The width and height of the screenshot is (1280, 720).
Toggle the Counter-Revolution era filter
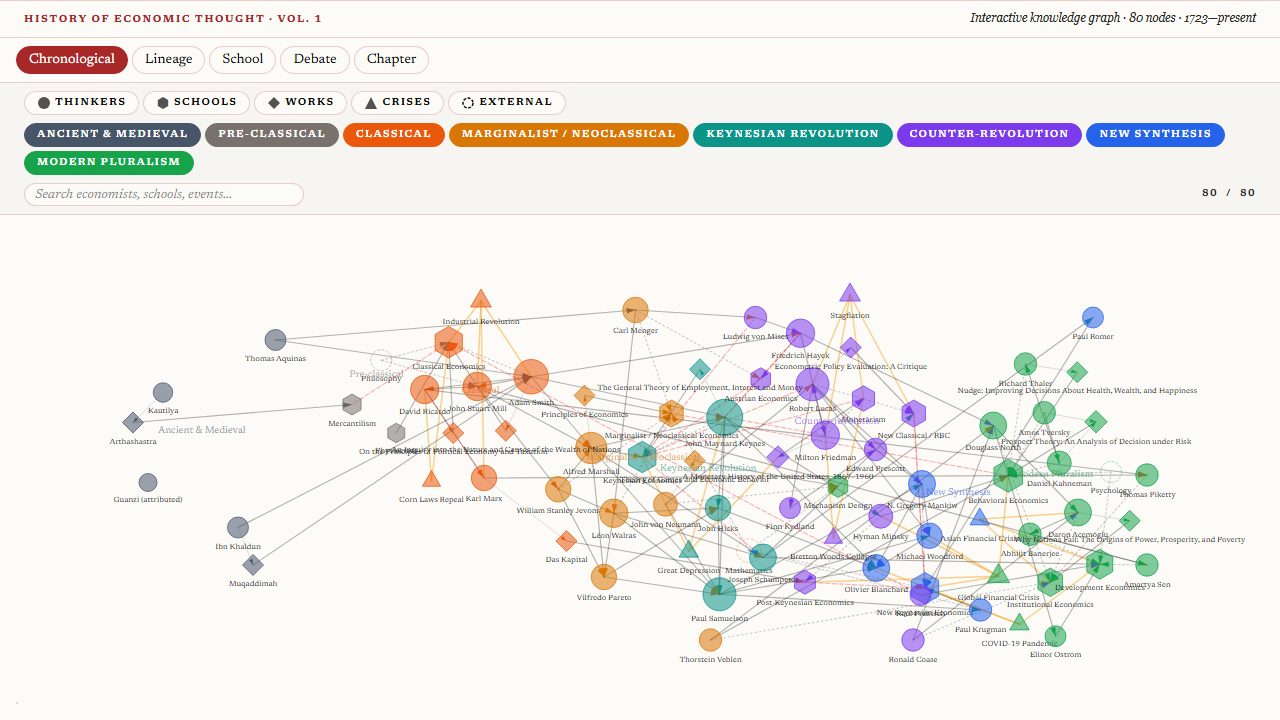989,134
